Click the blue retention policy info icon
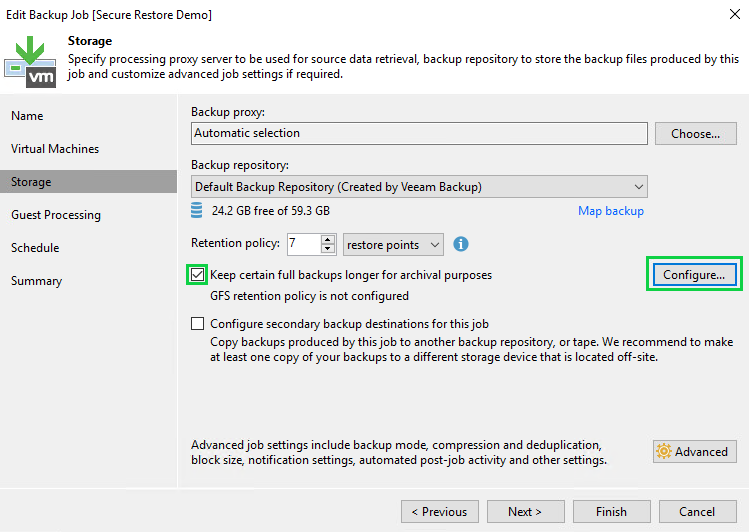This screenshot has width=749, height=532. click(x=461, y=244)
